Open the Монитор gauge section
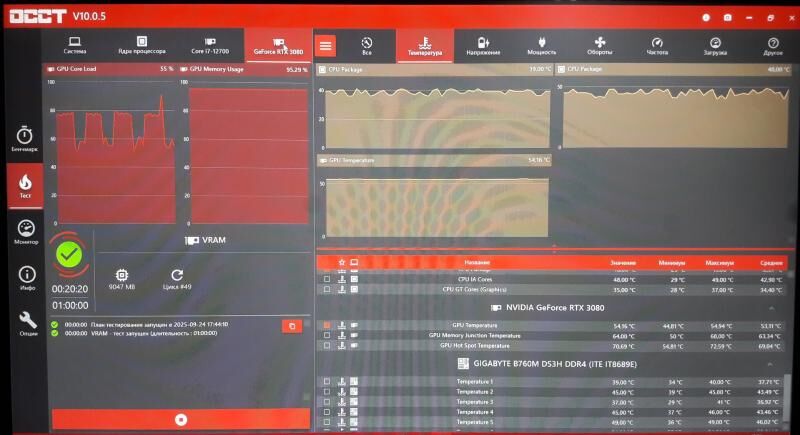800x435 pixels. coord(26,232)
